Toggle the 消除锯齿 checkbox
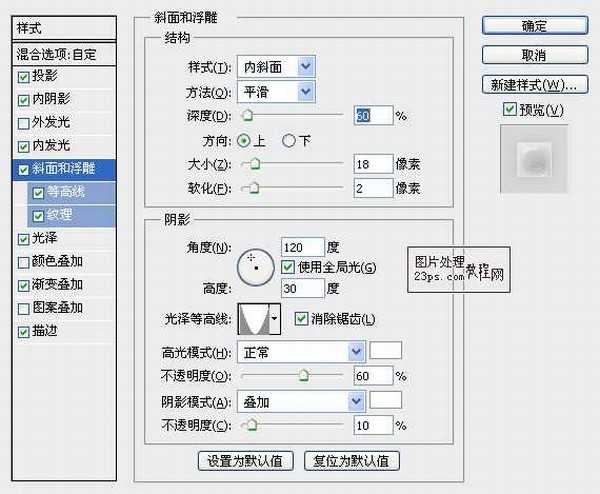This screenshot has height=494, width=600. pyautogui.click(x=301, y=319)
